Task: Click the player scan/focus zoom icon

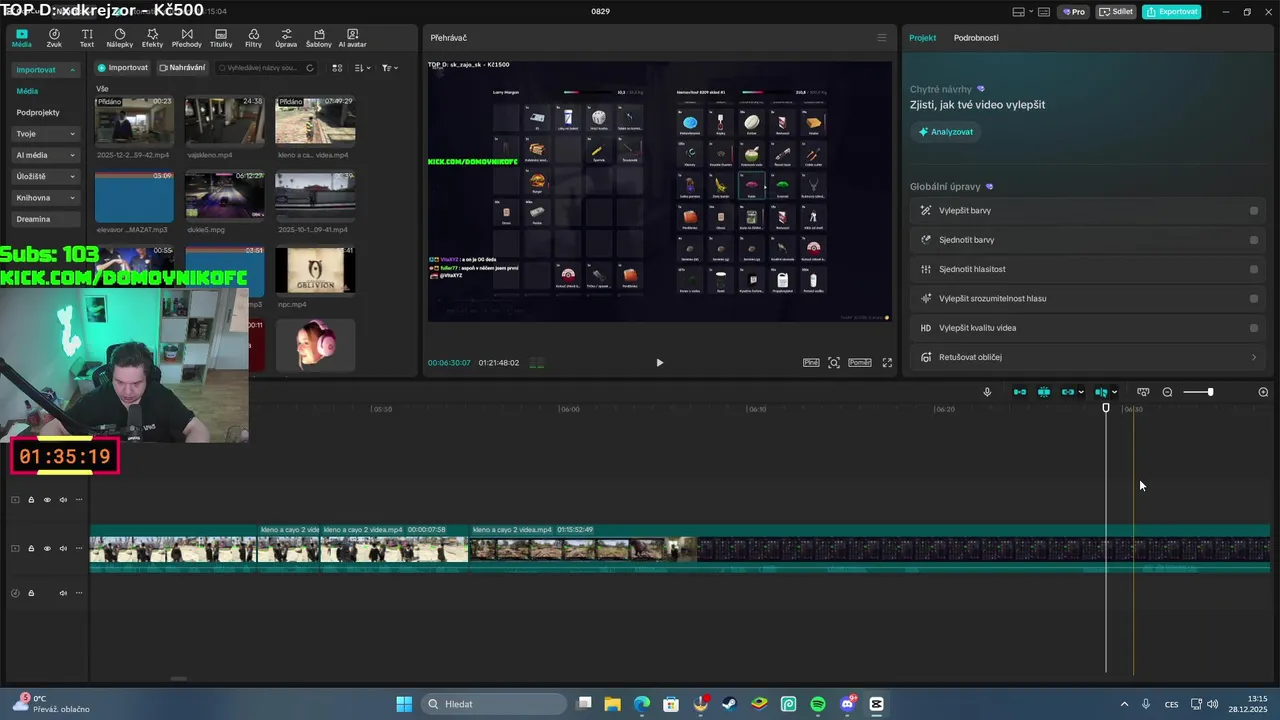Action: click(834, 363)
